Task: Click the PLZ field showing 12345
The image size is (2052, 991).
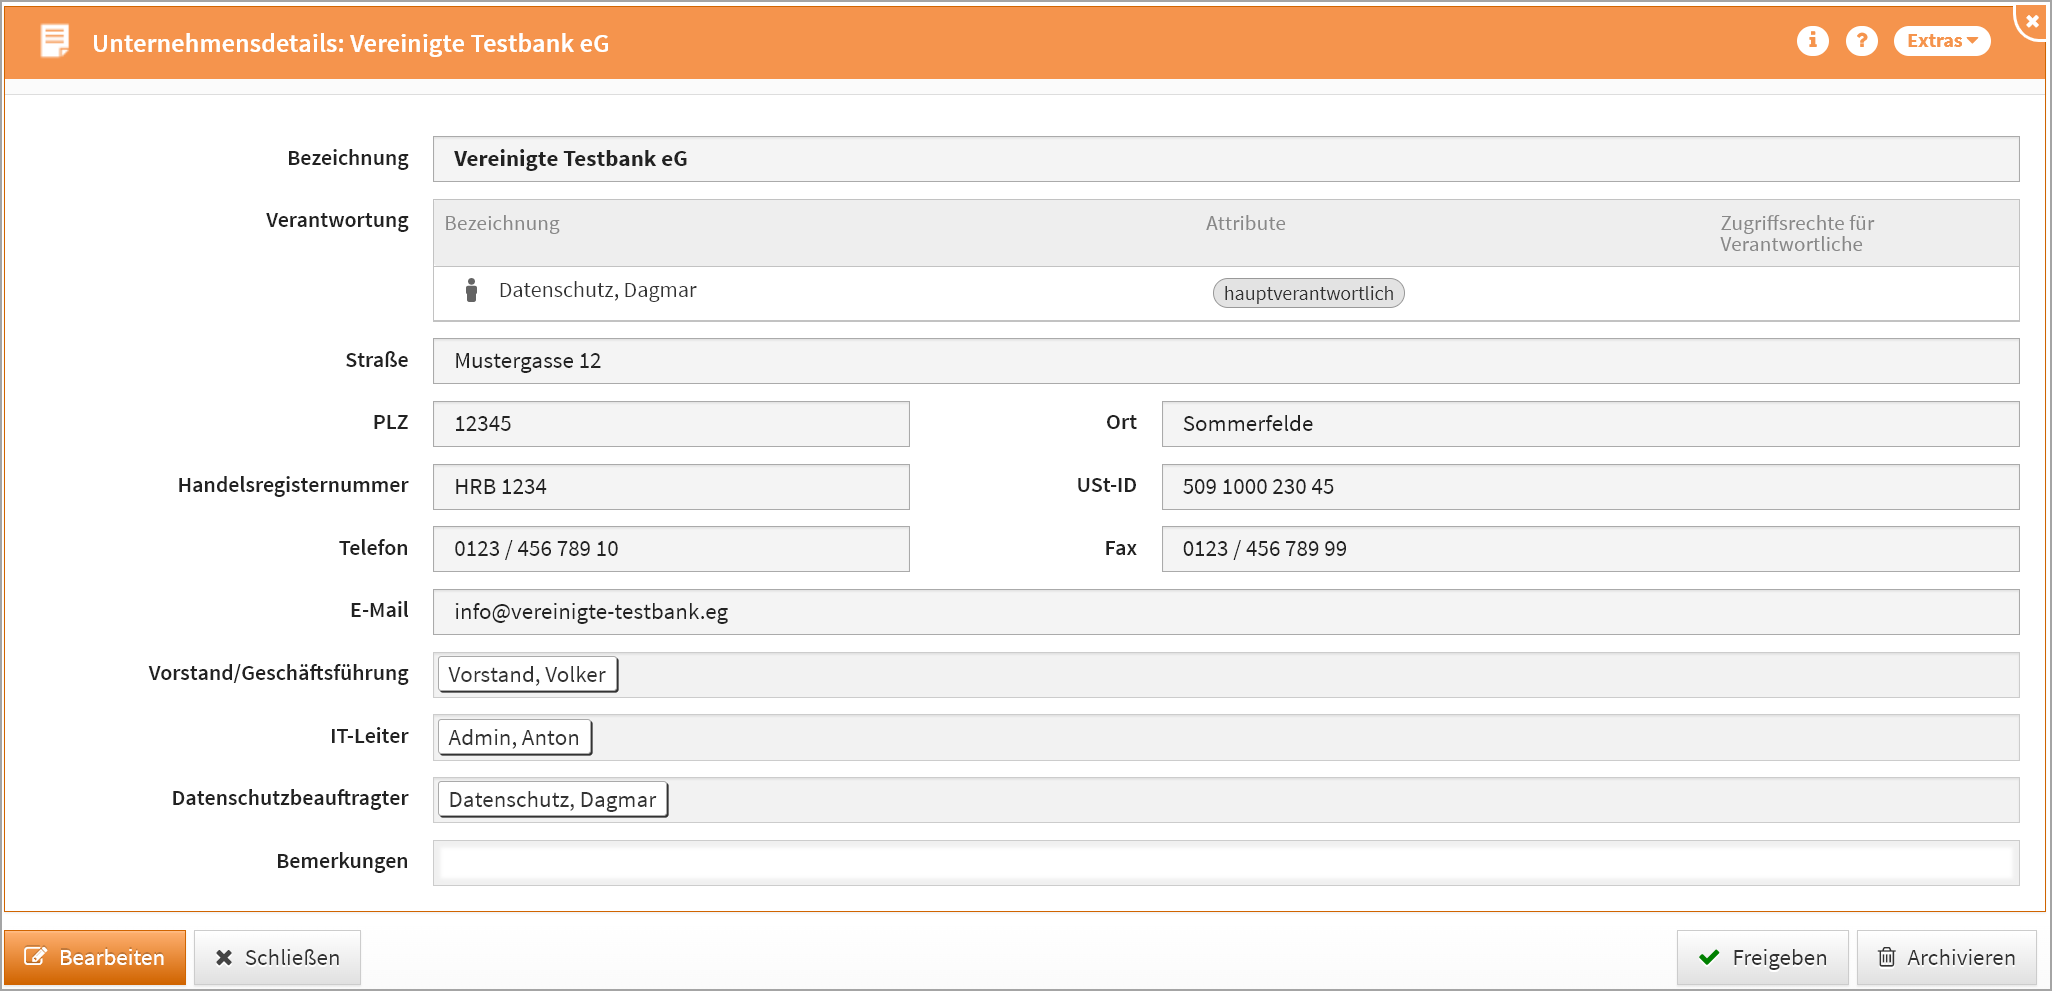Action: point(670,424)
